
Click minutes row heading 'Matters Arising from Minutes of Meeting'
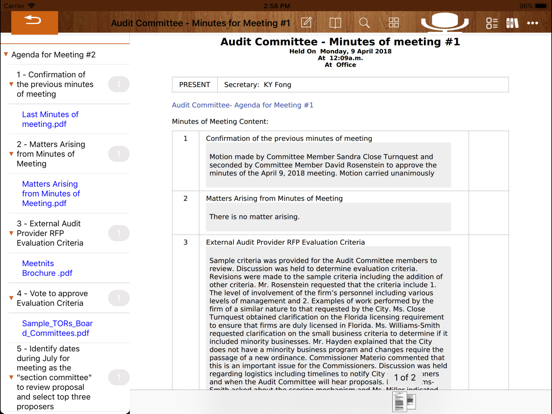click(274, 198)
